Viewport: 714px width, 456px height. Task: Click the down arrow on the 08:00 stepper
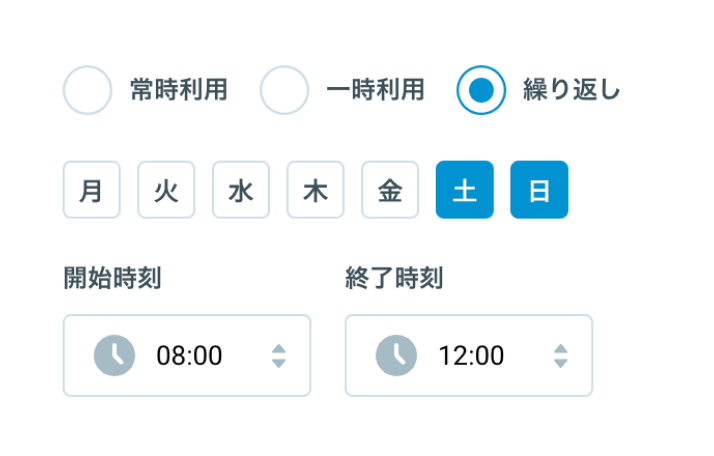(x=279, y=363)
